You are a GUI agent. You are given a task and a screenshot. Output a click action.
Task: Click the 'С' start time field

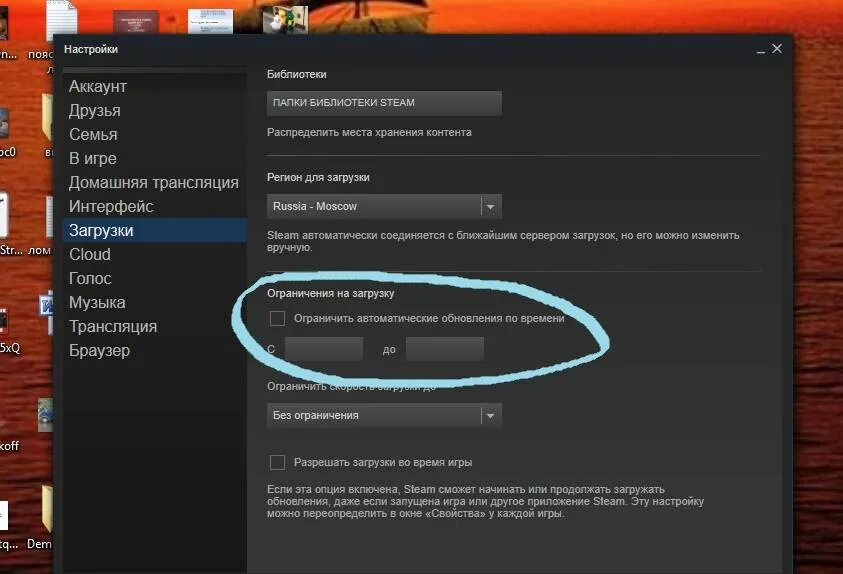(x=324, y=349)
